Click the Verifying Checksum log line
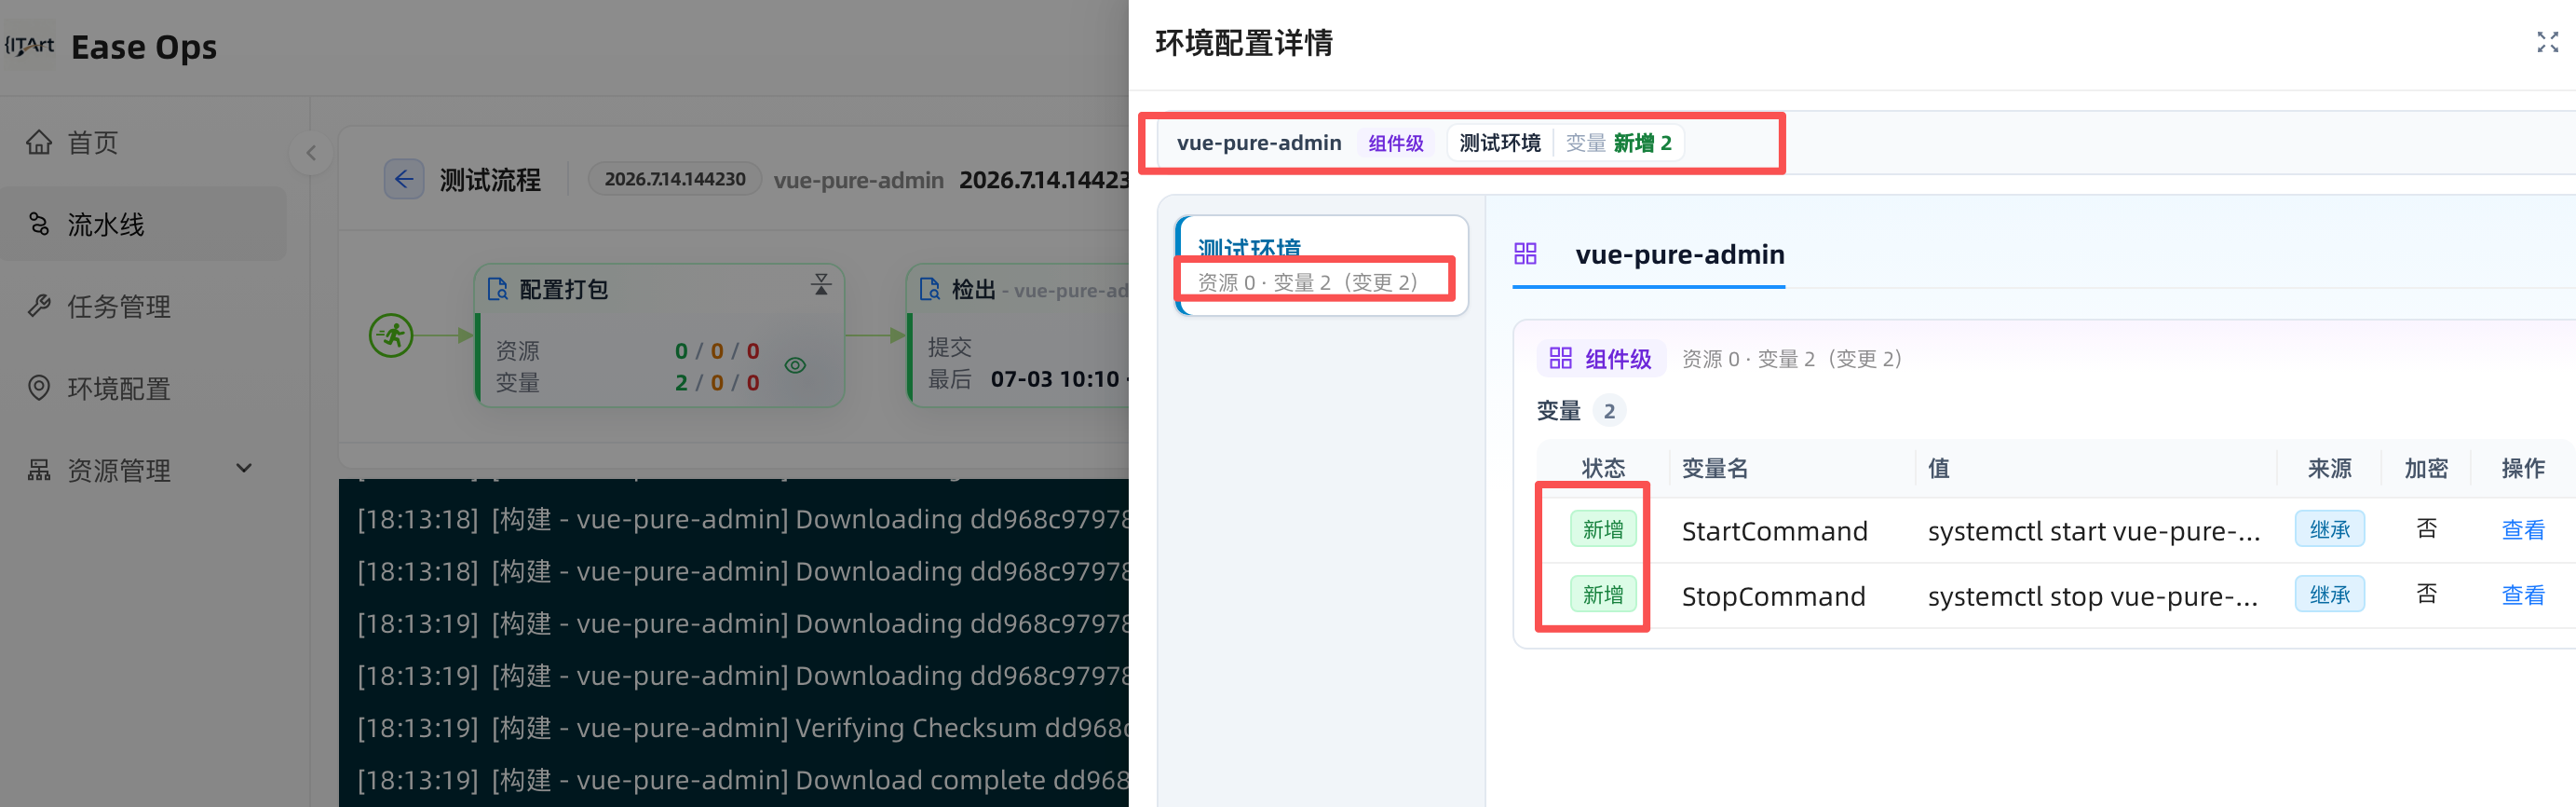 click(743, 727)
